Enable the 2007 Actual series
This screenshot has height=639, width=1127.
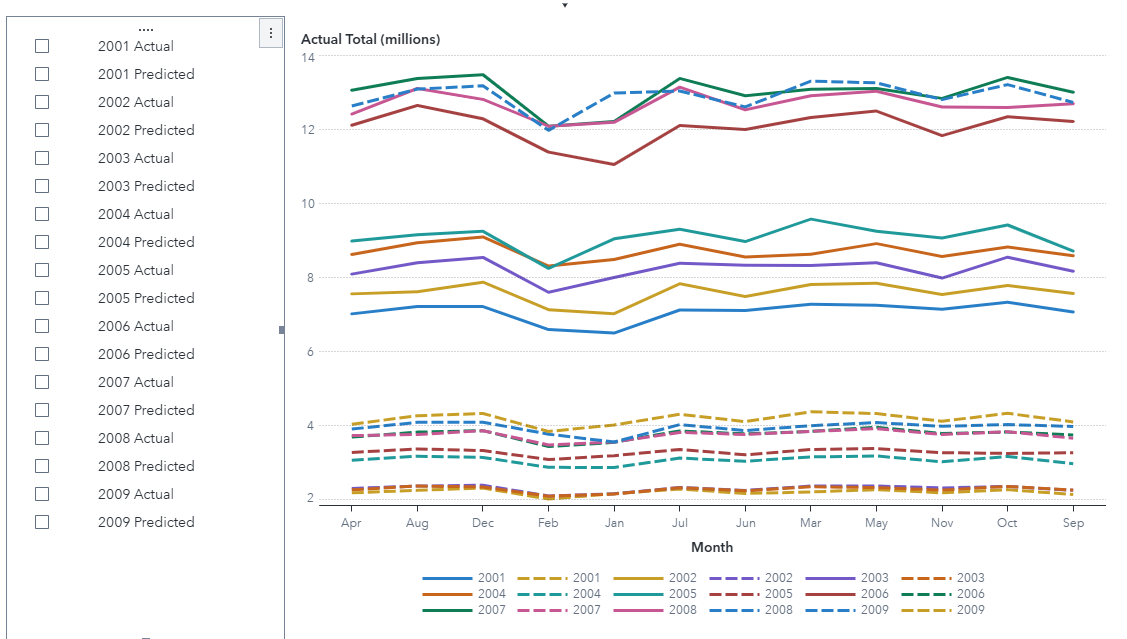coord(41,382)
